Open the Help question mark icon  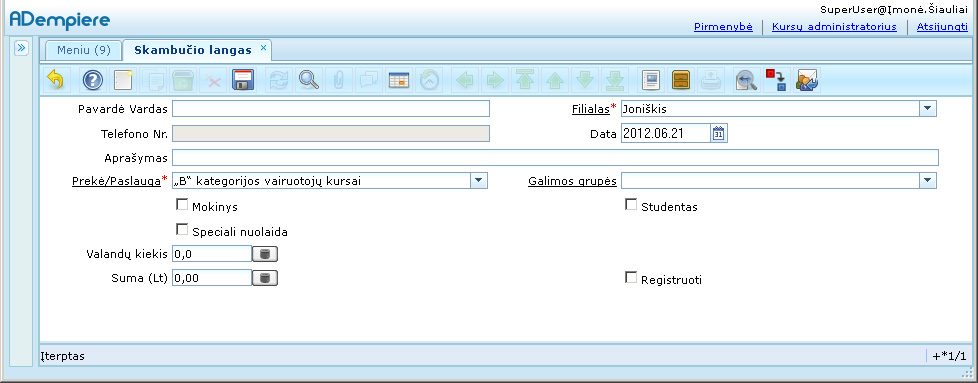tap(93, 80)
